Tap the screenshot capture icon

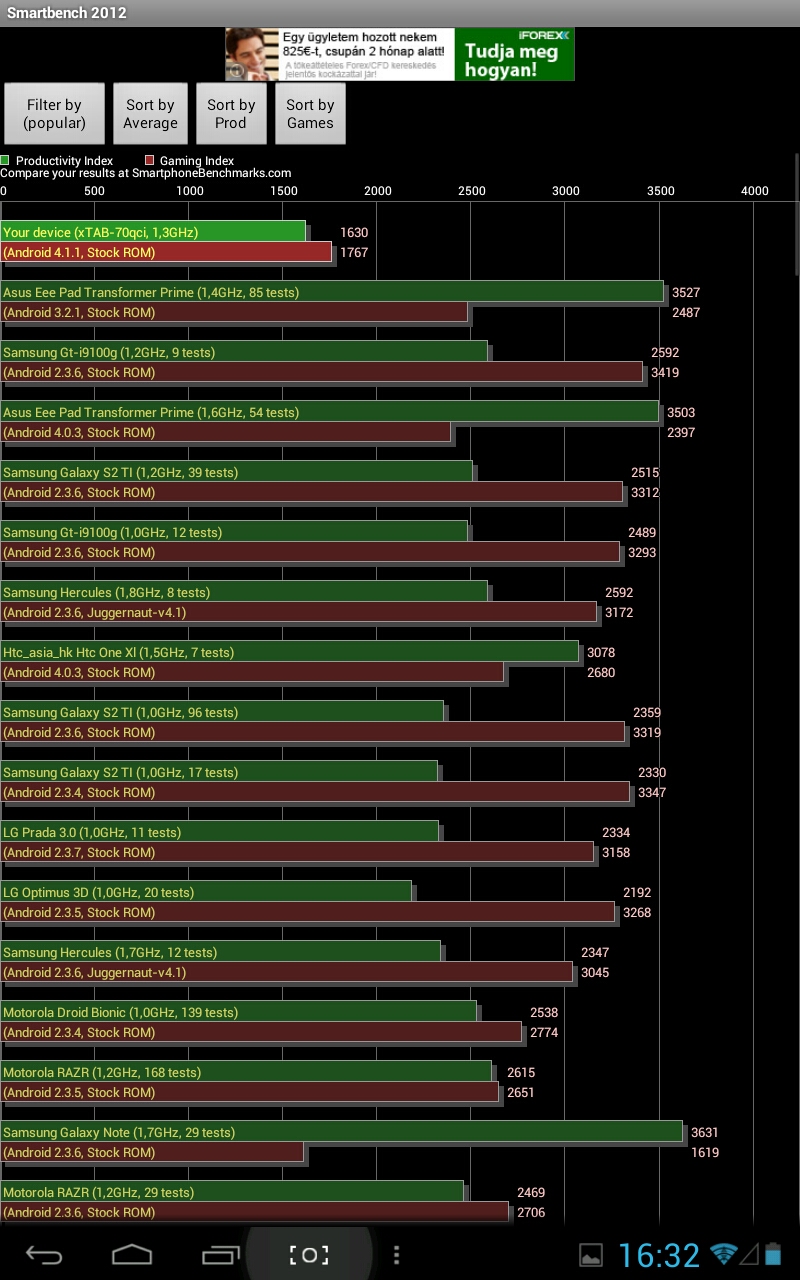tap(309, 1255)
